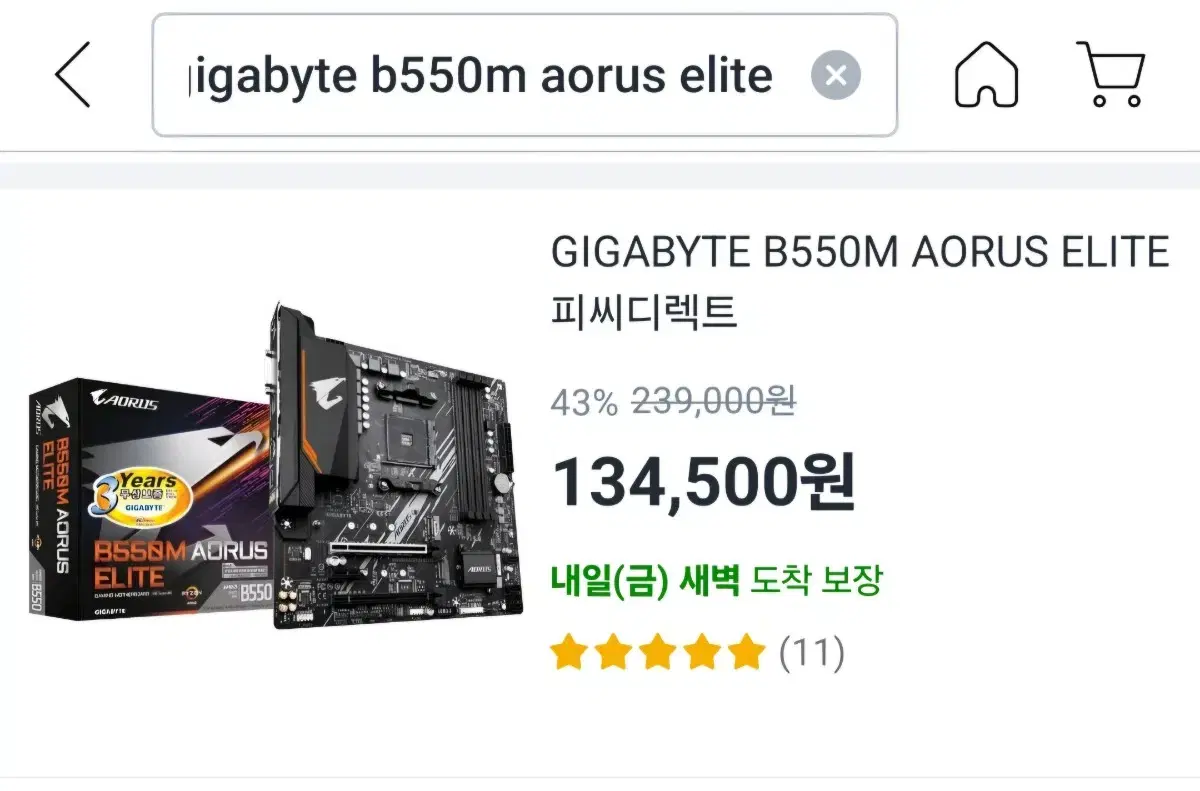Screen dimensions: 1200x791
Task: Tap the crossed-out 239,000원 original price
Action: point(714,402)
